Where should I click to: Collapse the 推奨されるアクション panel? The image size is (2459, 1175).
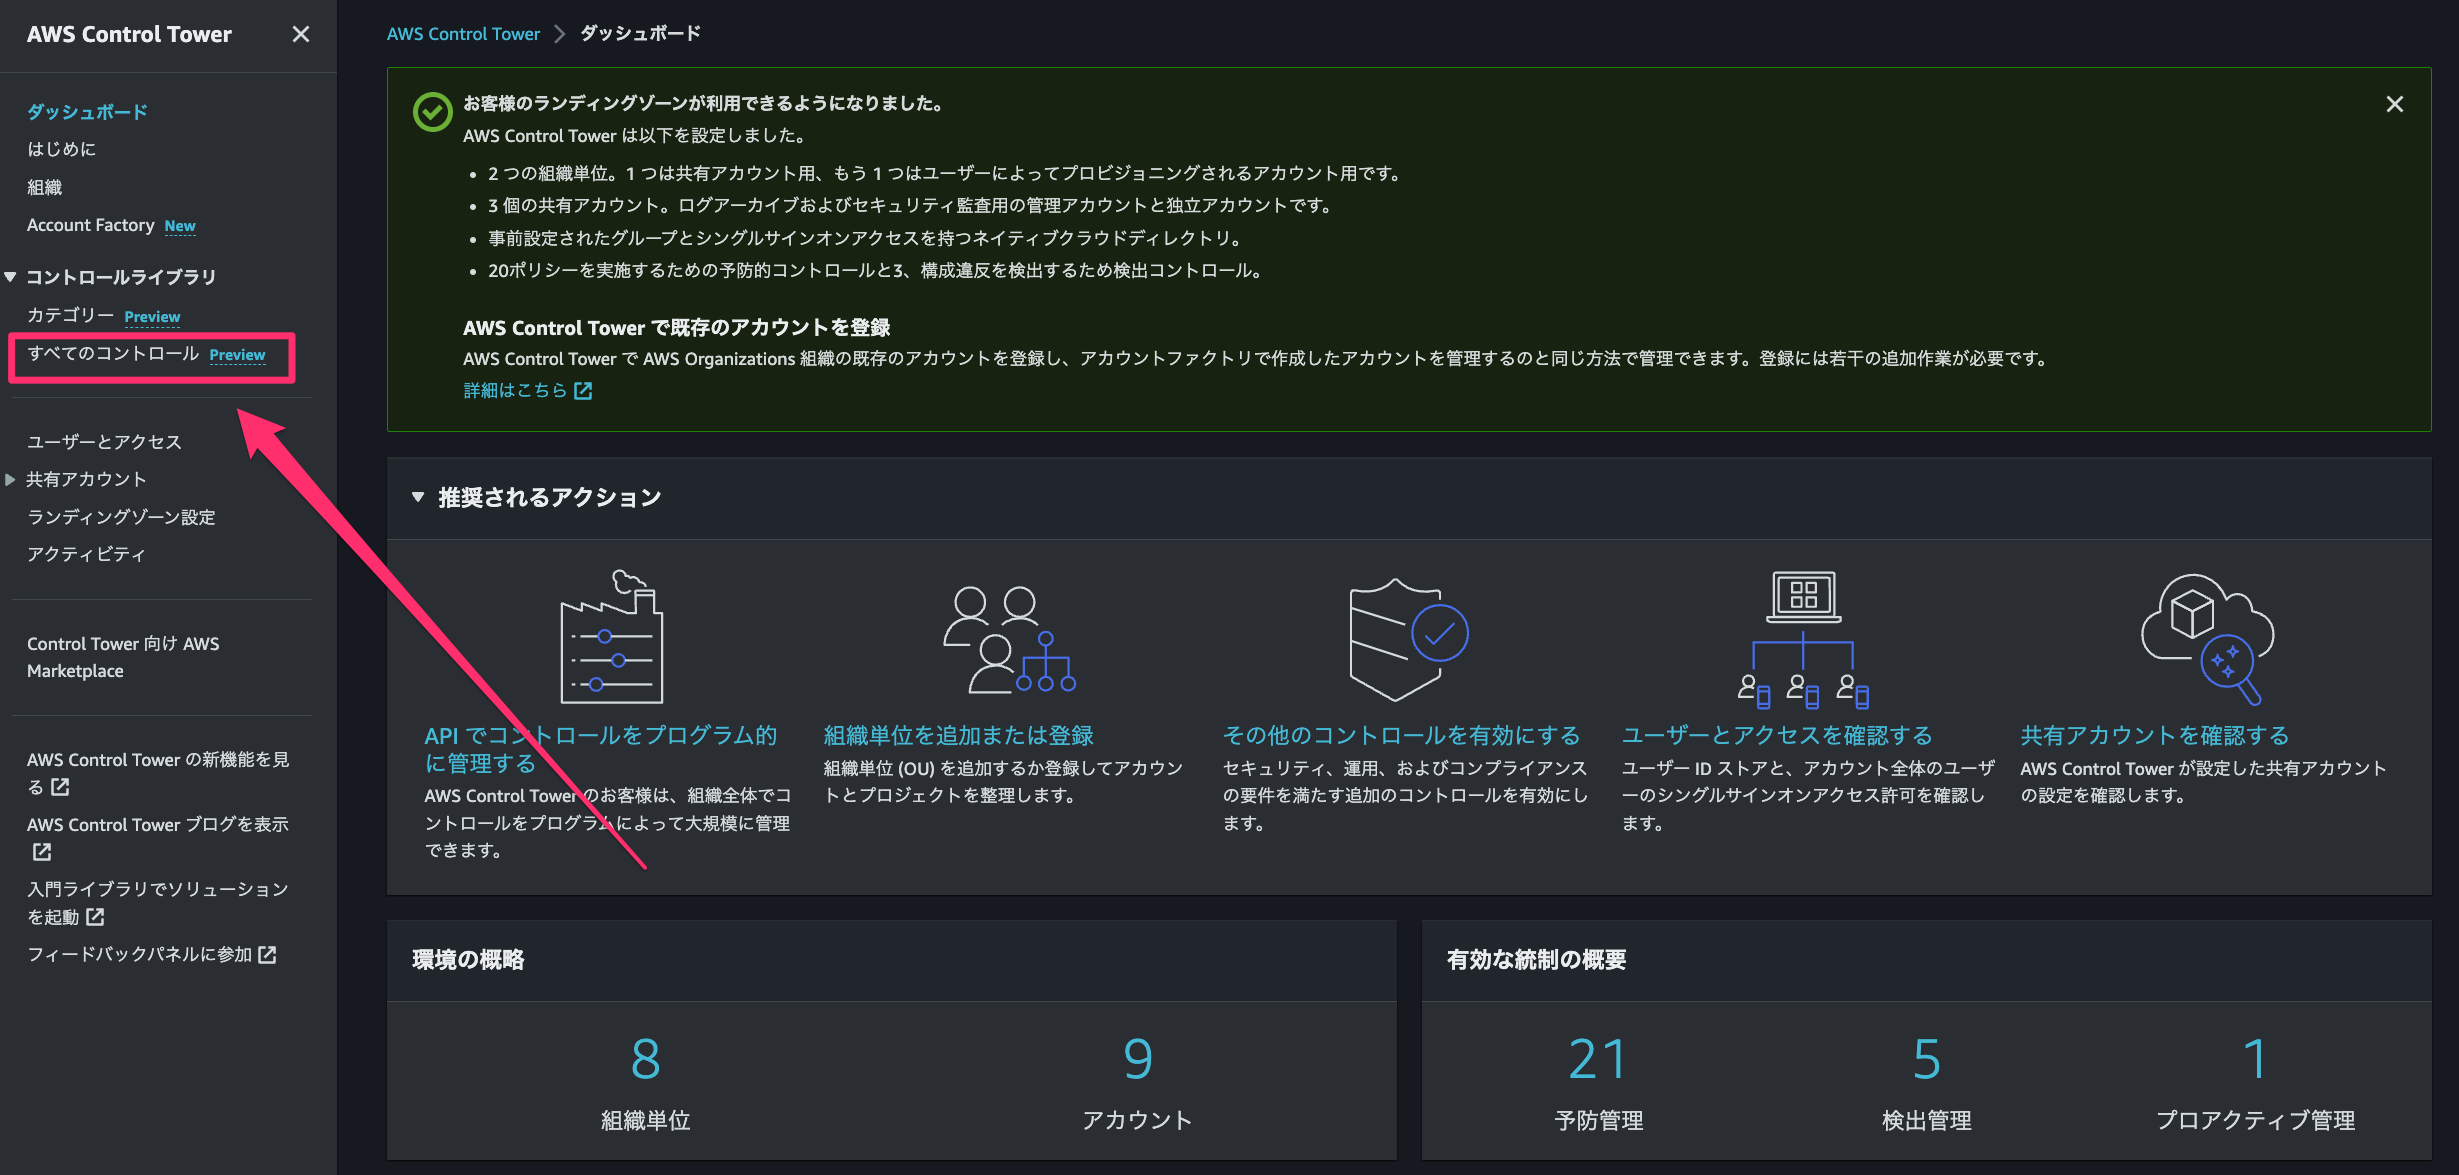coord(418,497)
